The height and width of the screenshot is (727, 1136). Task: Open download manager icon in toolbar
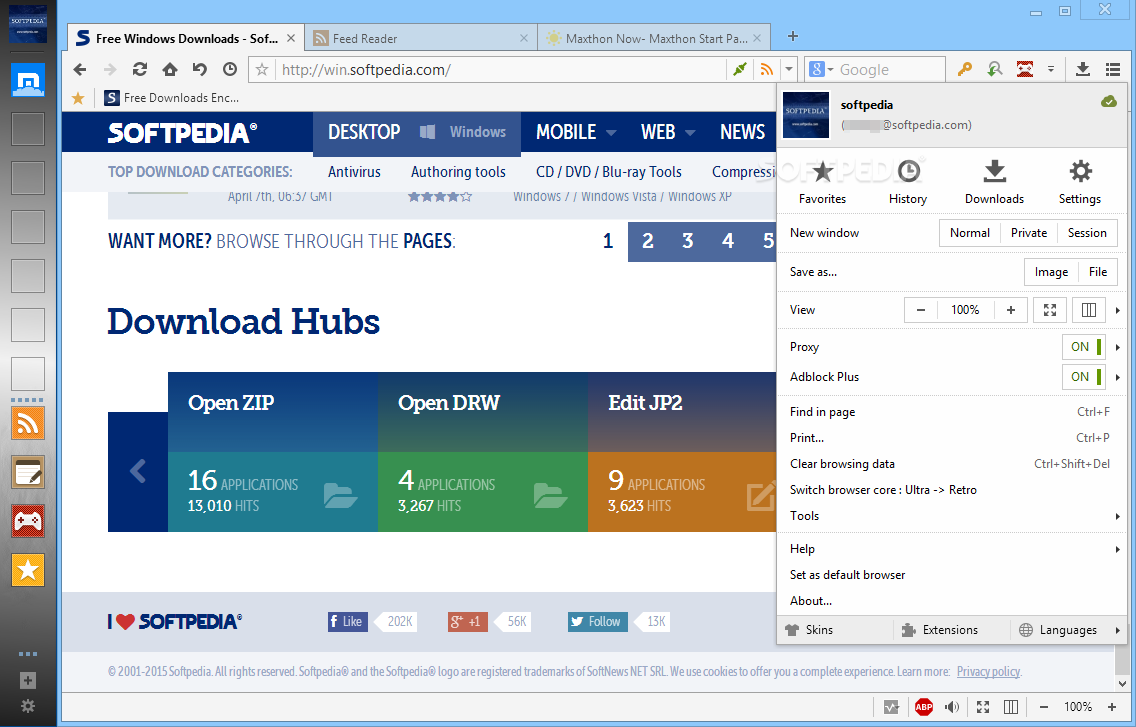click(x=1082, y=69)
